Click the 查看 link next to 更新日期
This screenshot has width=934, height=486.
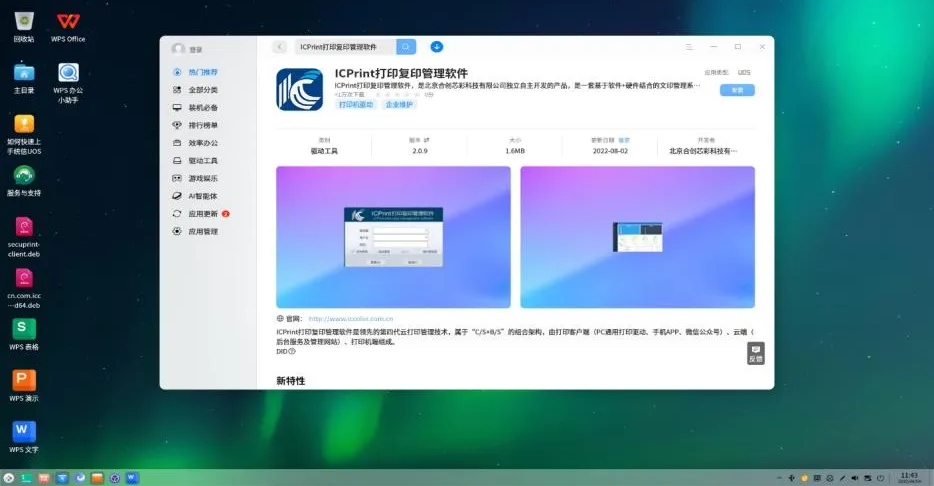coord(624,140)
